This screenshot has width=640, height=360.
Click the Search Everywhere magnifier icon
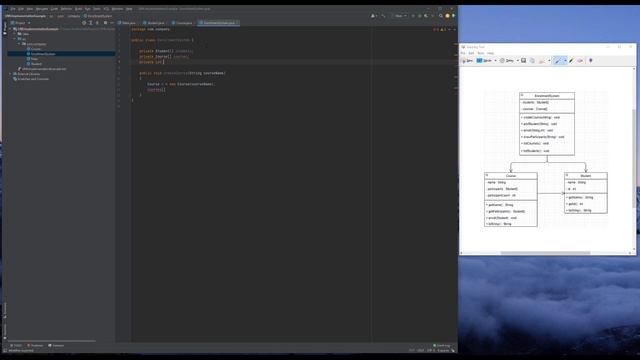(x=441, y=16)
